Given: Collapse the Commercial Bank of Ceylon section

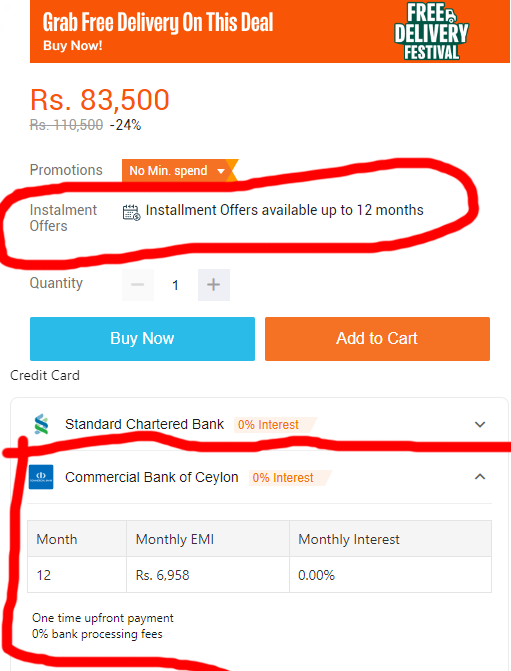Looking at the screenshot, I should click(480, 477).
